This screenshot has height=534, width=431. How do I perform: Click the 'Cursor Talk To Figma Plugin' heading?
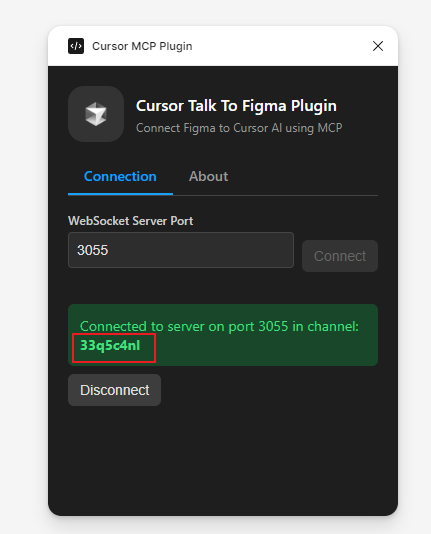coord(236,106)
